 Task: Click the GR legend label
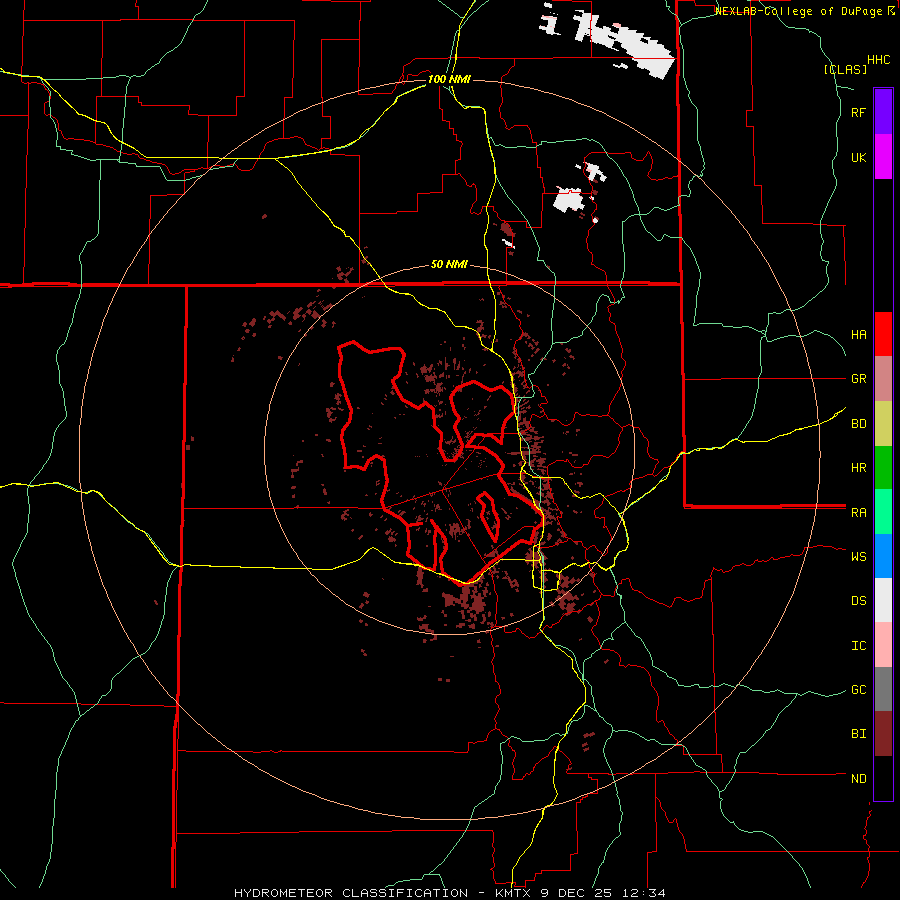[858, 379]
